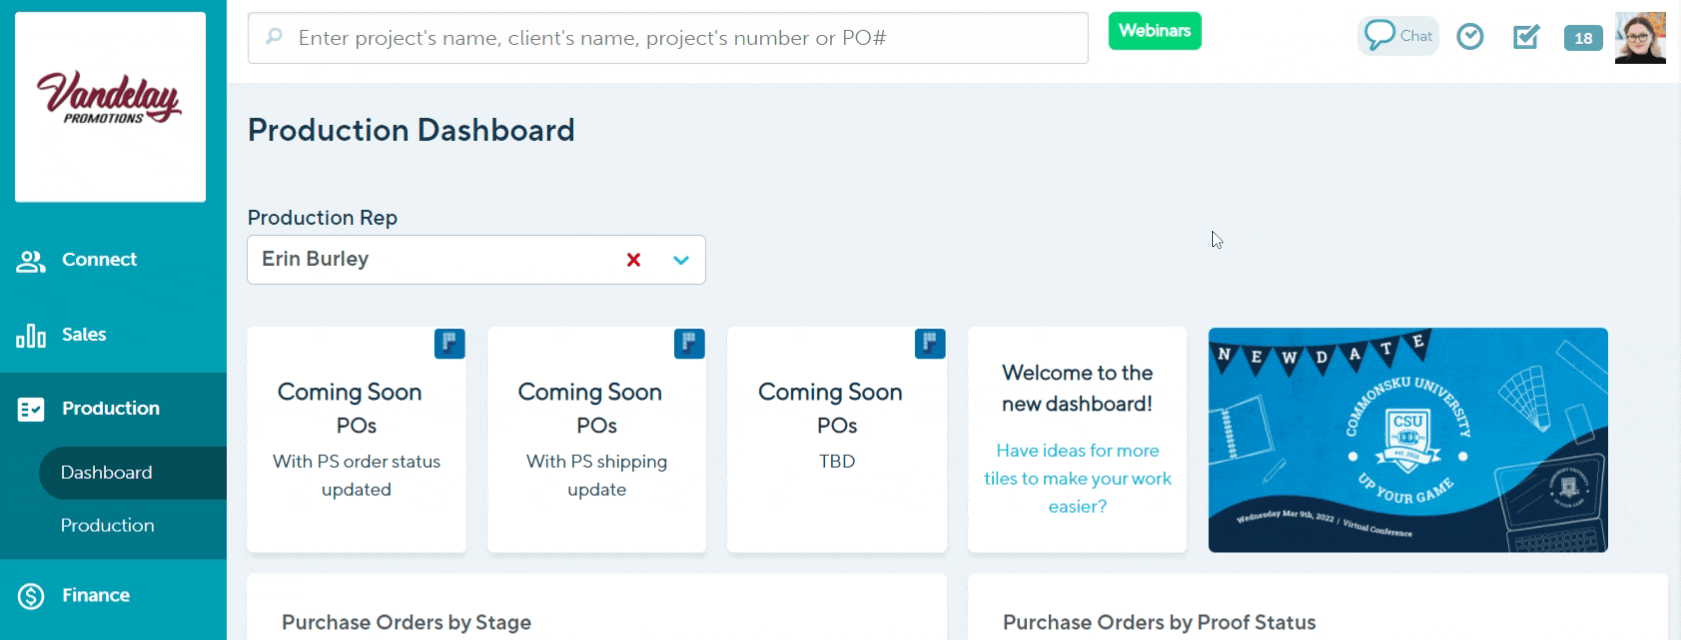Image resolution: width=1681 pixels, height=640 pixels.
Task: Click the project search input field
Action: [680, 38]
